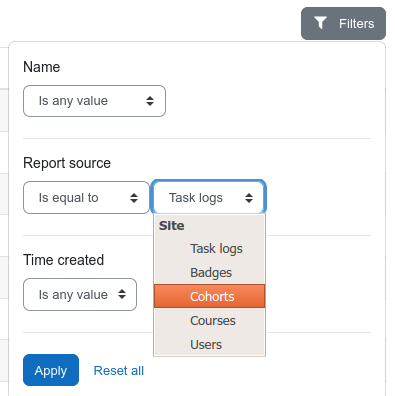Choose Badges from the source list

pos(210,273)
